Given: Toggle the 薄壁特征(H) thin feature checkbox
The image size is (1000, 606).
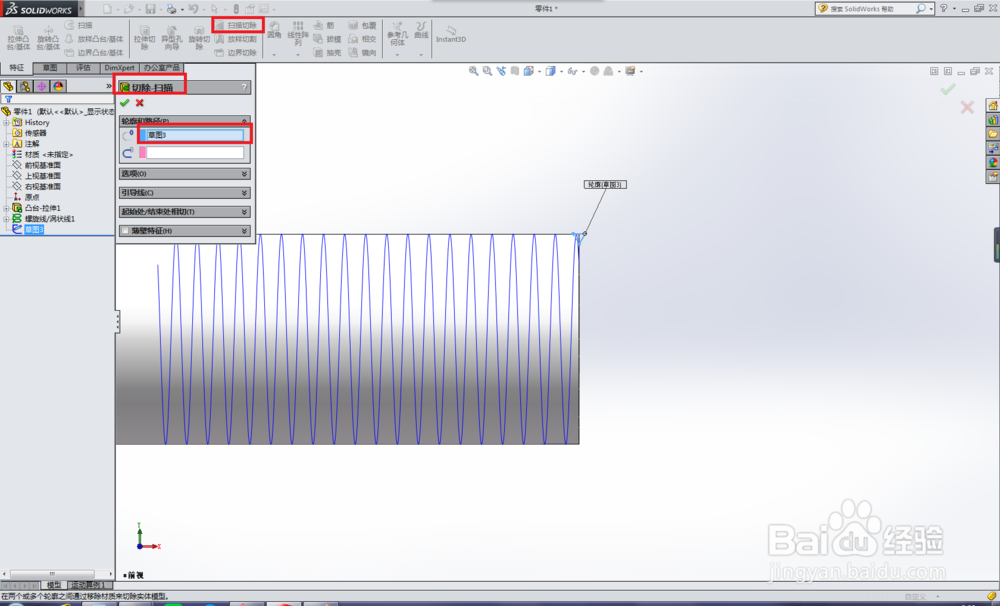Looking at the screenshot, I should (125, 231).
